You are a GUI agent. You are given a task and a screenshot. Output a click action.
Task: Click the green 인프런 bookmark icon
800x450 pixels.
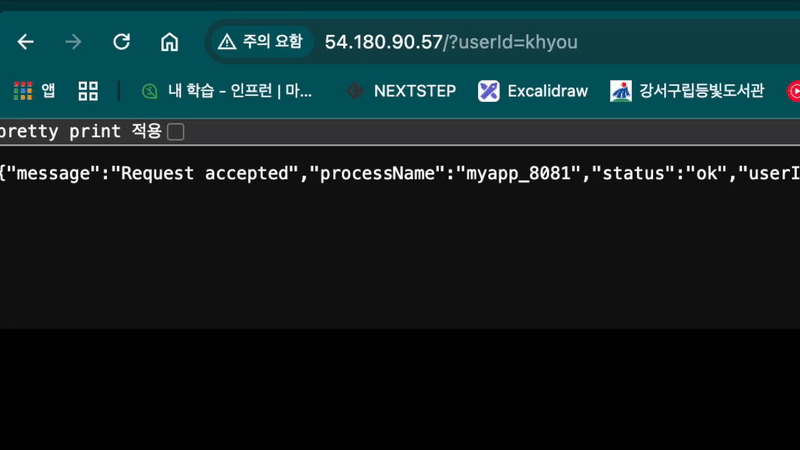click(x=149, y=91)
